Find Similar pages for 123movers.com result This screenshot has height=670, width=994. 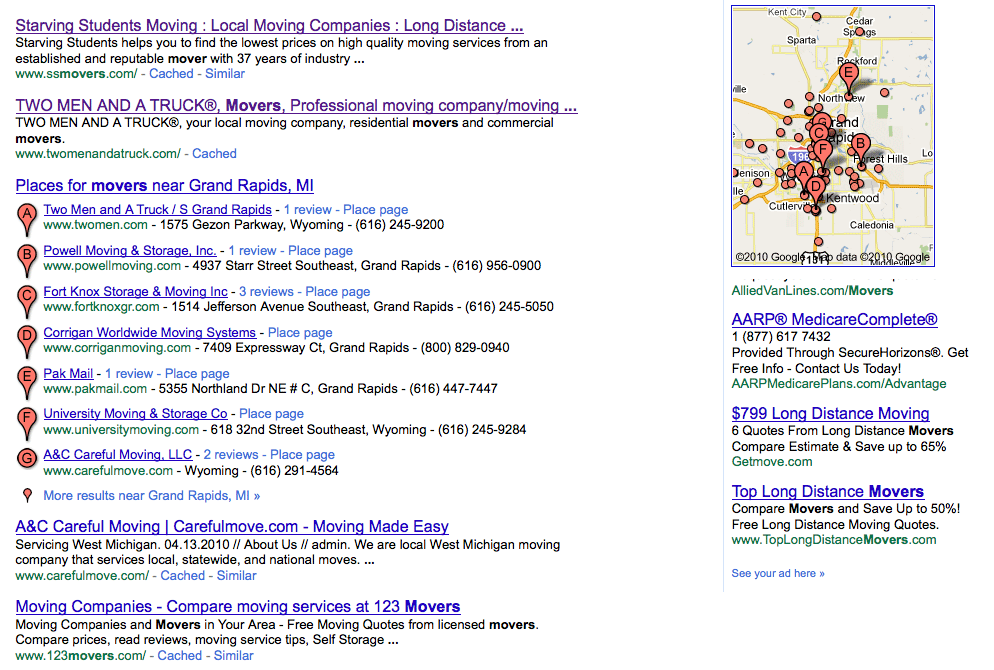click(x=233, y=656)
